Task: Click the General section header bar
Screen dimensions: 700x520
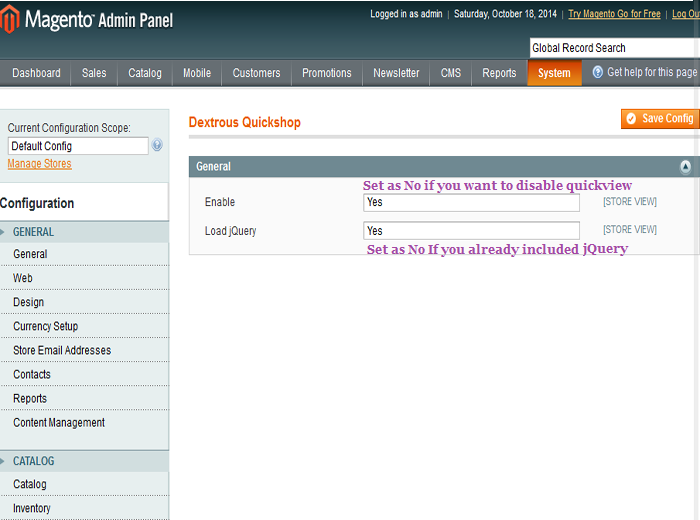Action: [x=444, y=167]
